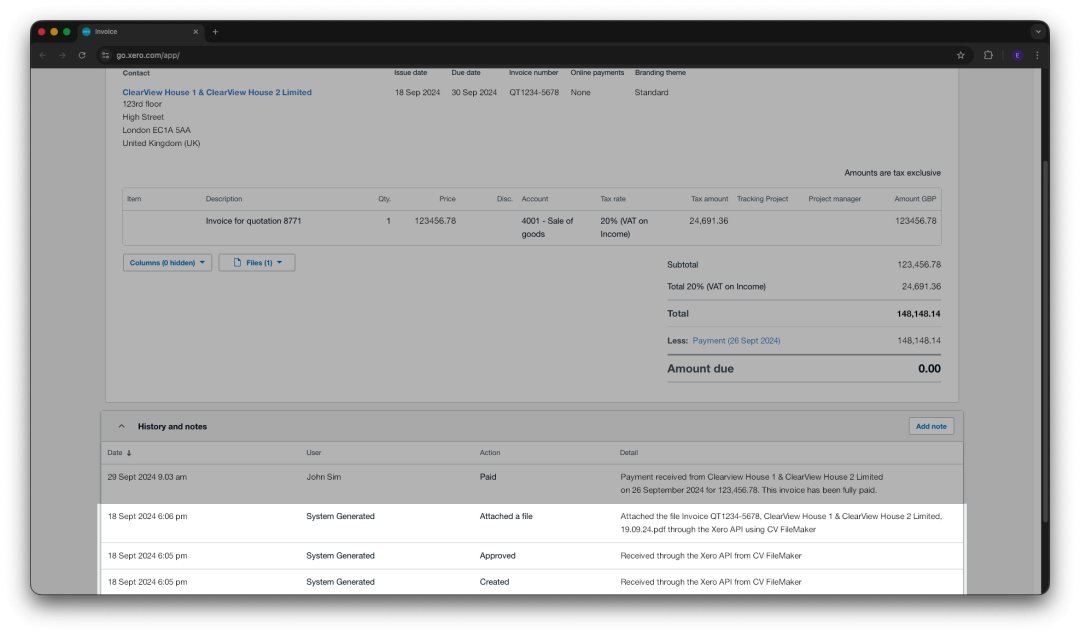The image size is (1080, 634).
Task: Close the Invoice browser tab
Action: tap(195, 32)
